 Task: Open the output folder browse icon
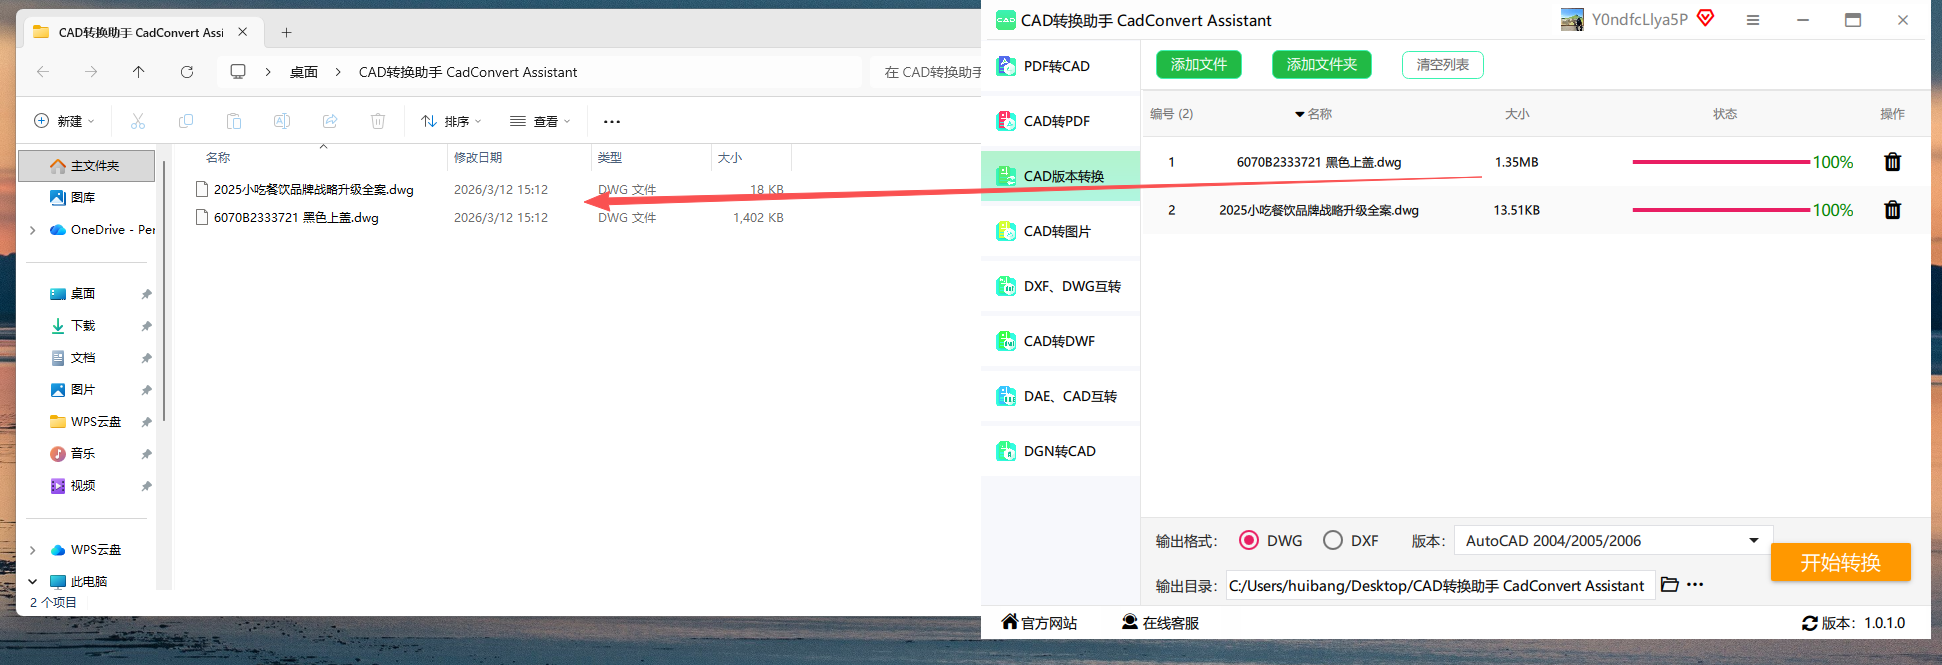point(1670,585)
